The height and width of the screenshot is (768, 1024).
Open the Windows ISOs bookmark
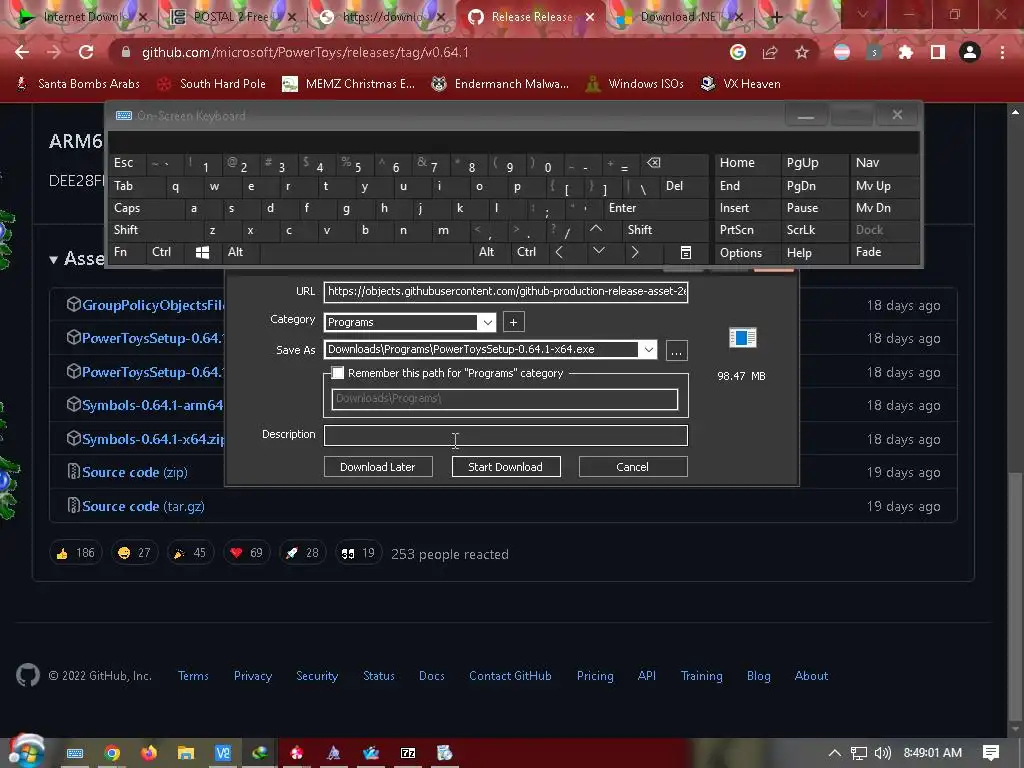pos(635,84)
